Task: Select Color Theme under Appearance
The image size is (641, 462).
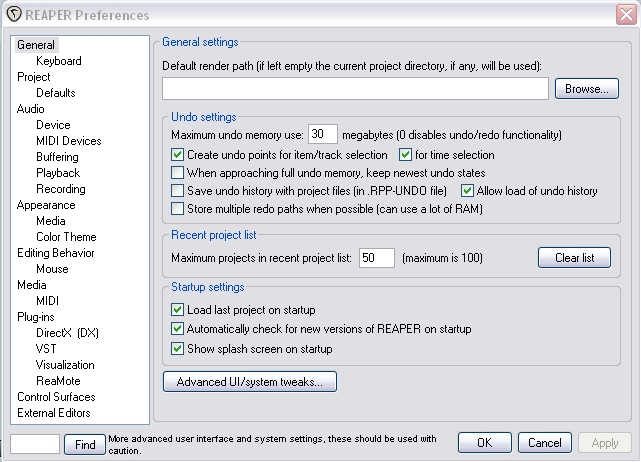Action: pos(66,237)
